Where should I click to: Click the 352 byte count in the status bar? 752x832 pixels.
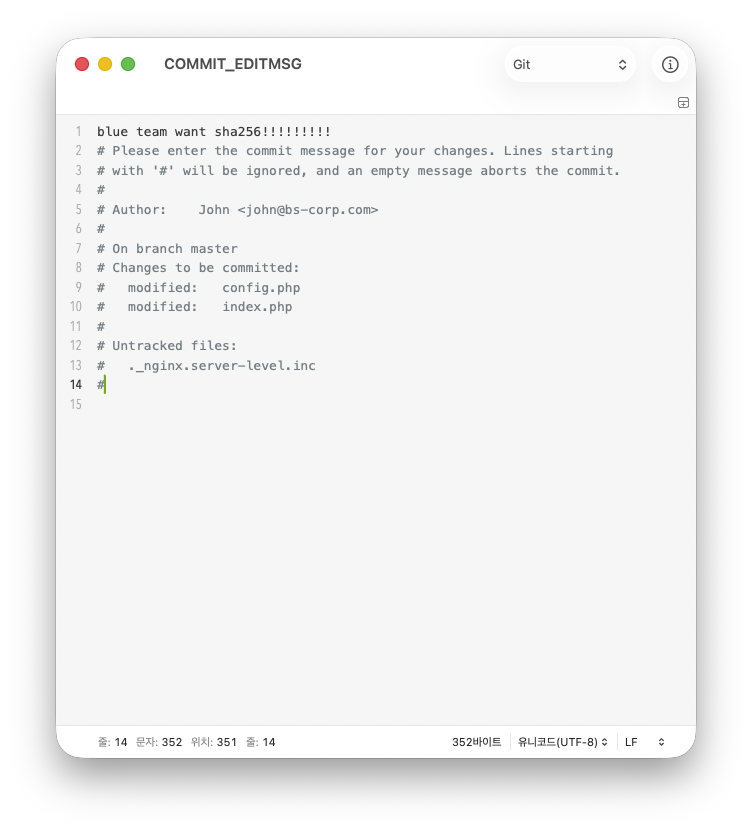tap(476, 742)
